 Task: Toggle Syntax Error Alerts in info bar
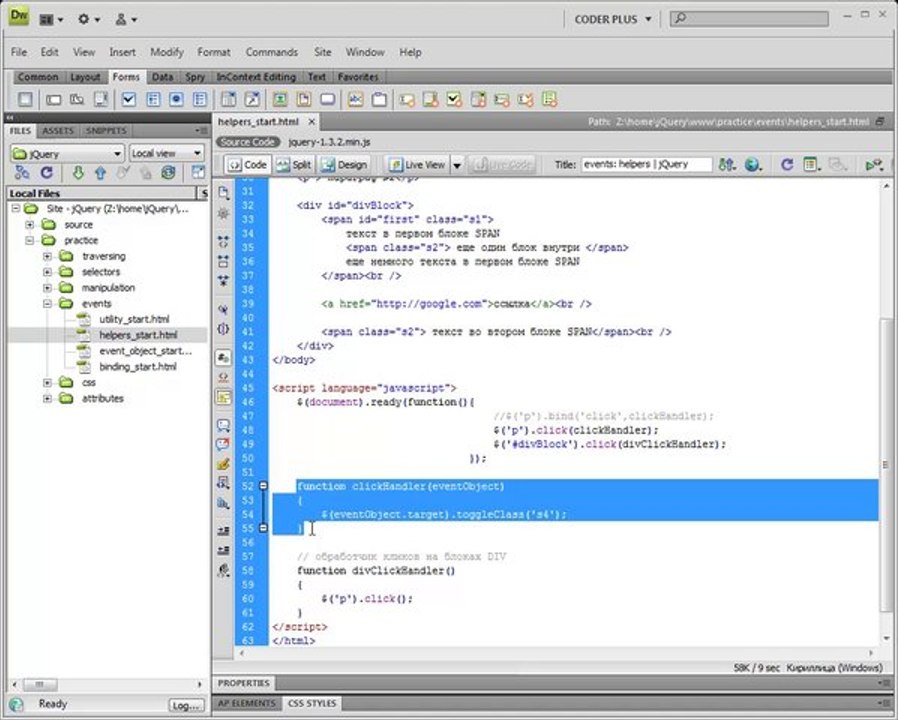coord(223,396)
